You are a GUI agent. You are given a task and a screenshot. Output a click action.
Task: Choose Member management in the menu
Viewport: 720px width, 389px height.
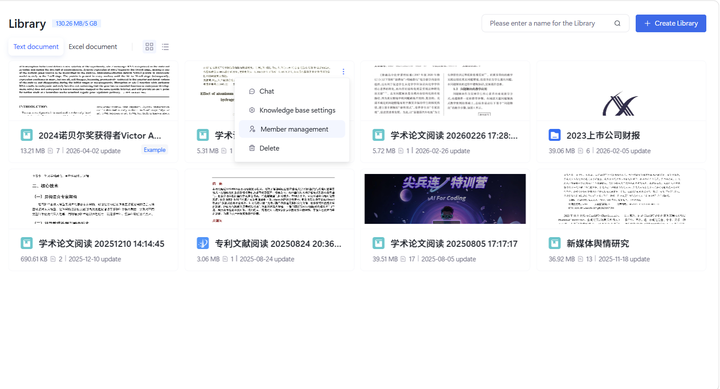point(292,129)
